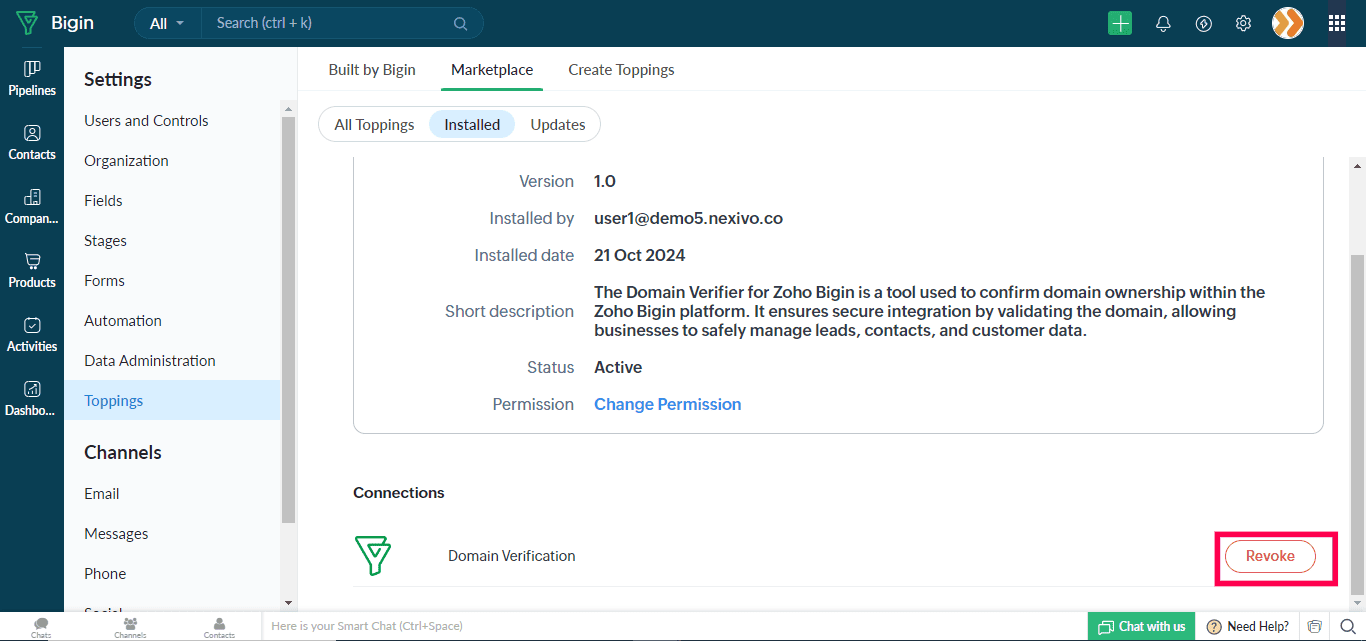Open the All search-scope dropdown
Screen dimensions: 1366x641
[x=168, y=23]
